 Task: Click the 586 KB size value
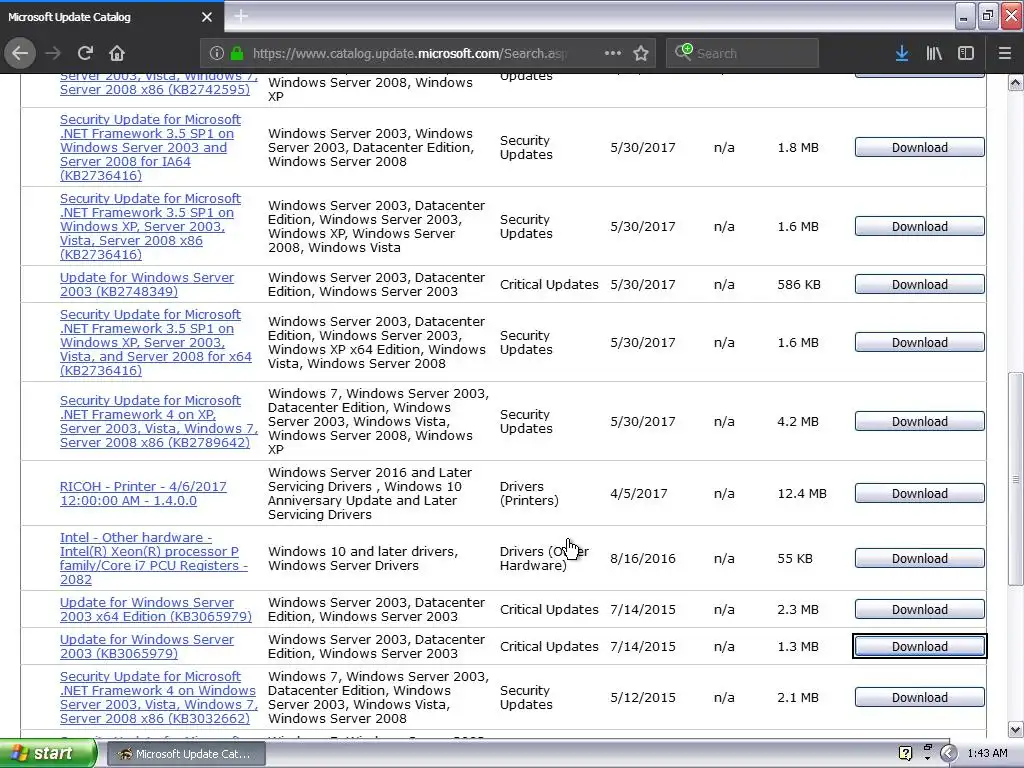799,285
